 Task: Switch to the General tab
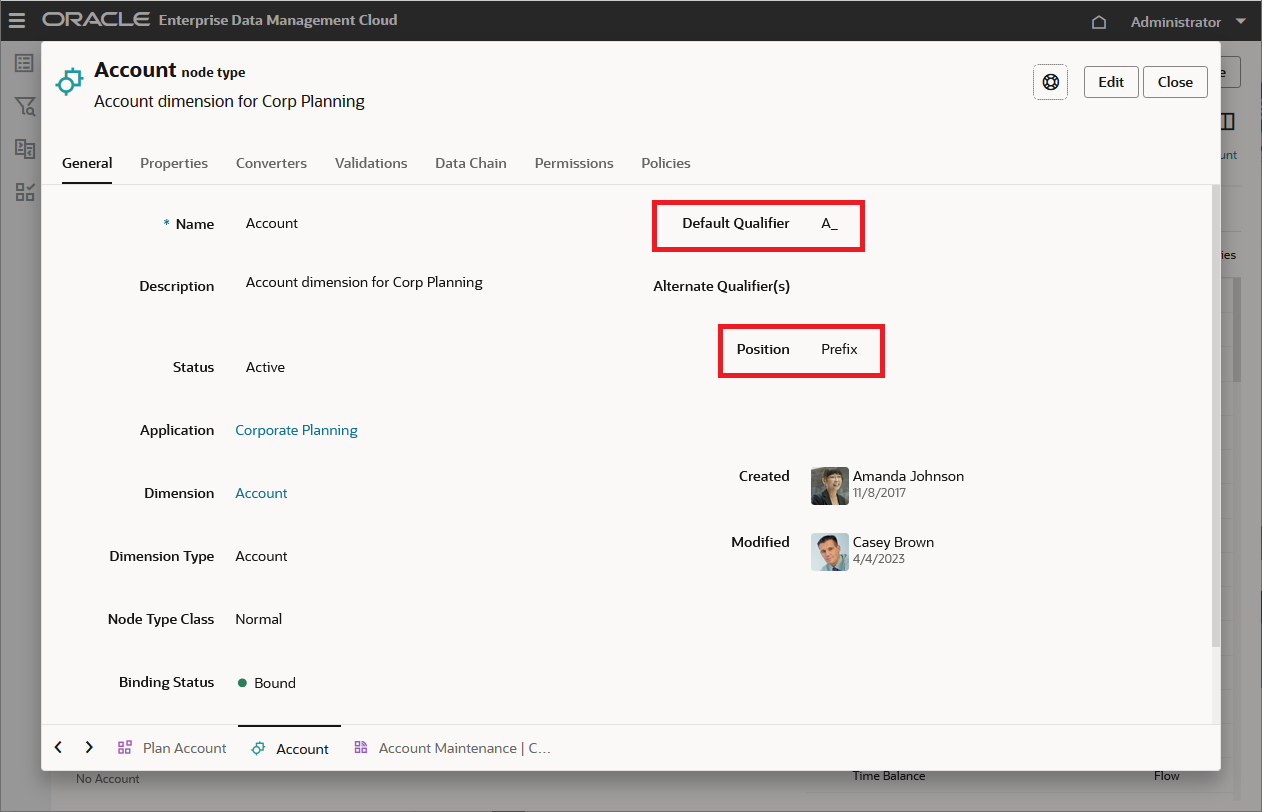coord(87,163)
